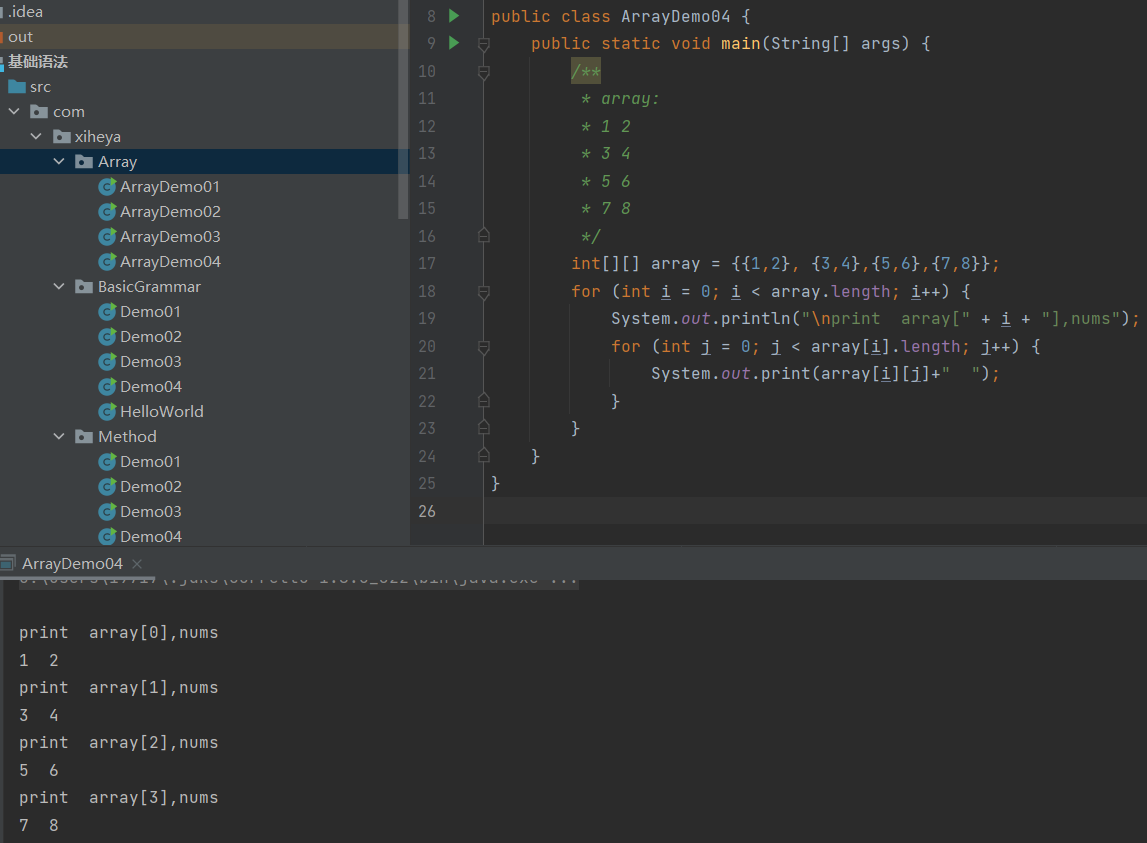The image size is (1147, 843).
Task: Close the ArrayDemo04 run tab
Action: [x=137, y=563]
